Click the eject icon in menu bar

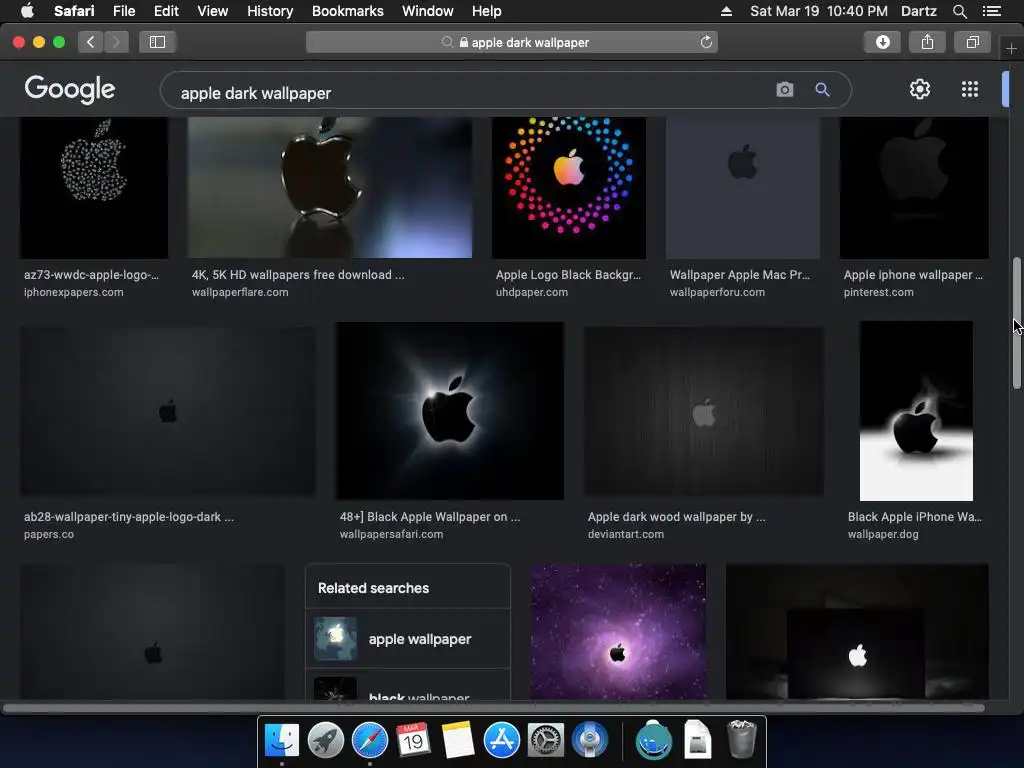tap(726, 11)
